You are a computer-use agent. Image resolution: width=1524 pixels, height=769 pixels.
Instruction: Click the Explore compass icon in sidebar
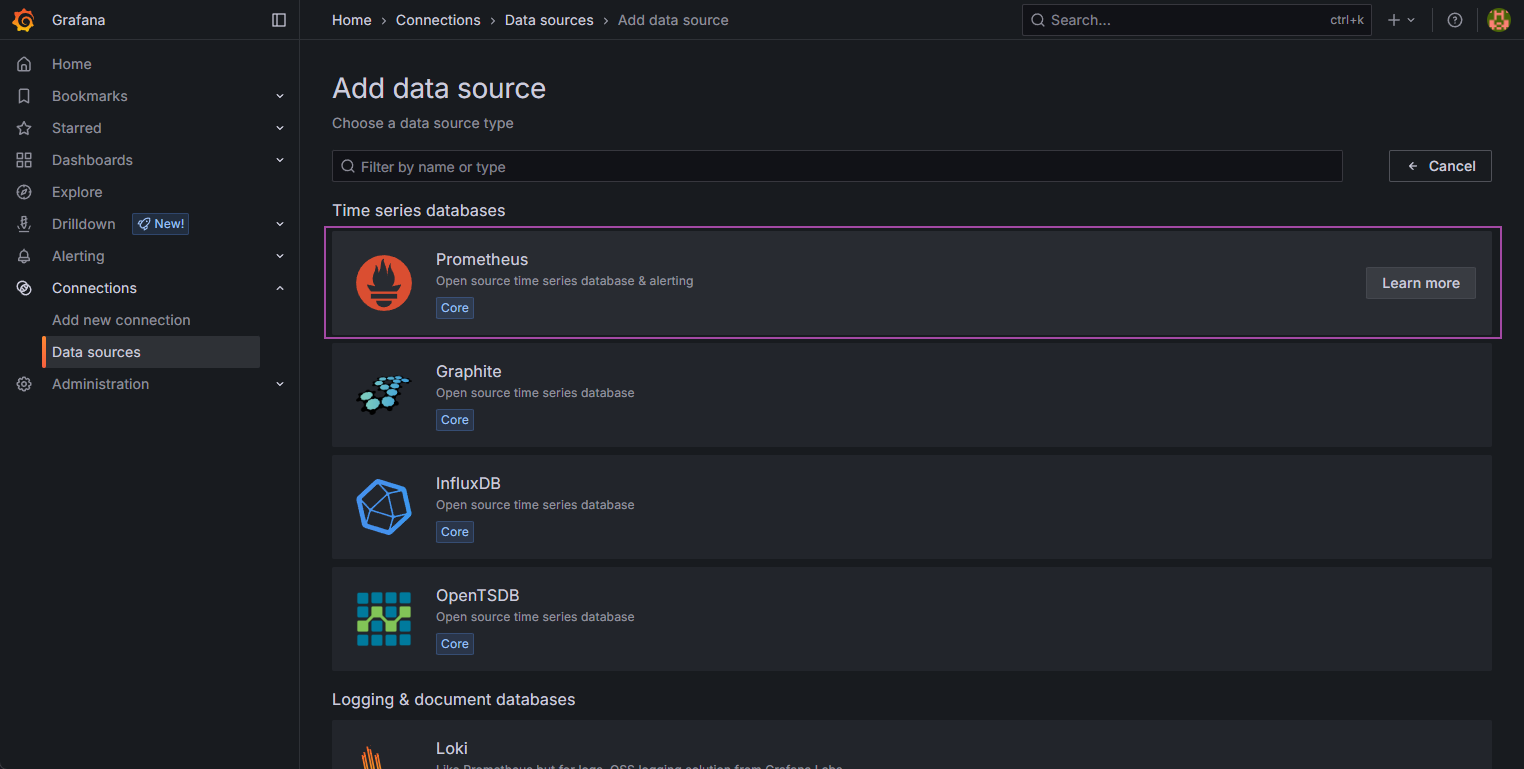pos(24,192)
